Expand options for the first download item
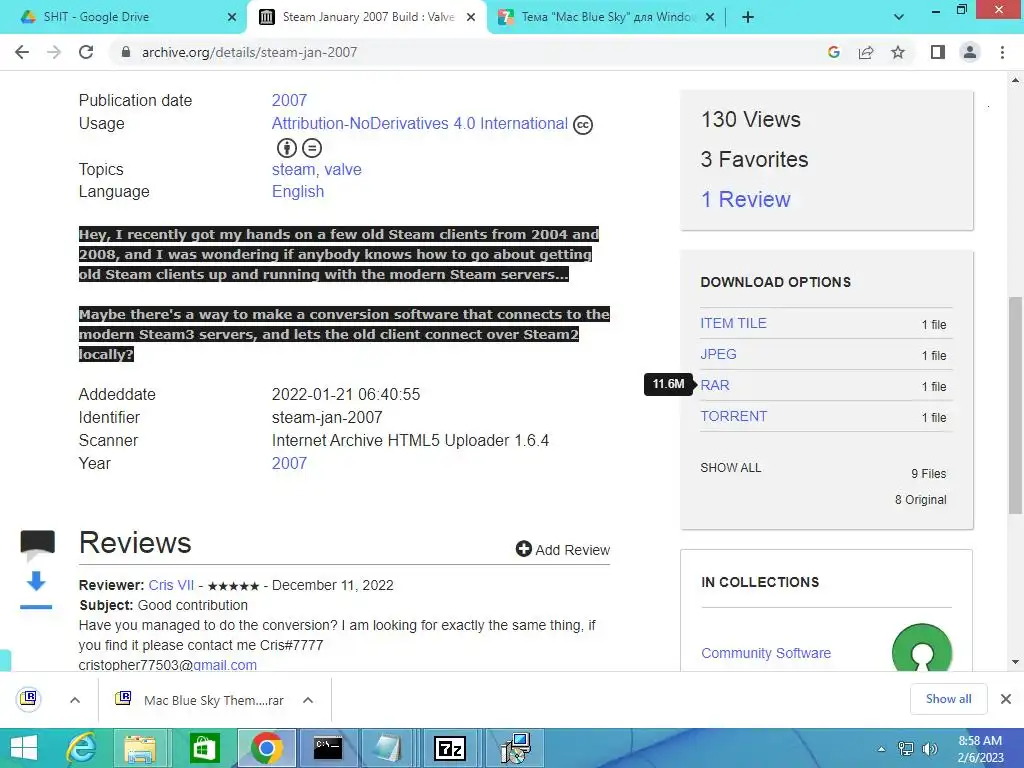 [75, 700]
